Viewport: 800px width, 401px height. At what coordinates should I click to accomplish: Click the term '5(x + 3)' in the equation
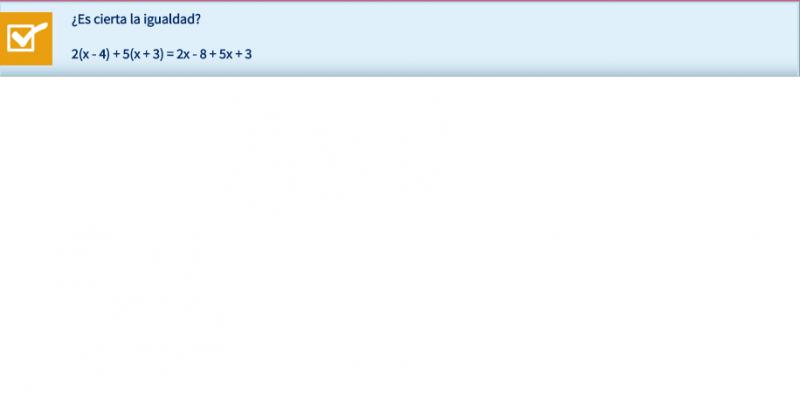click(143, 54)
